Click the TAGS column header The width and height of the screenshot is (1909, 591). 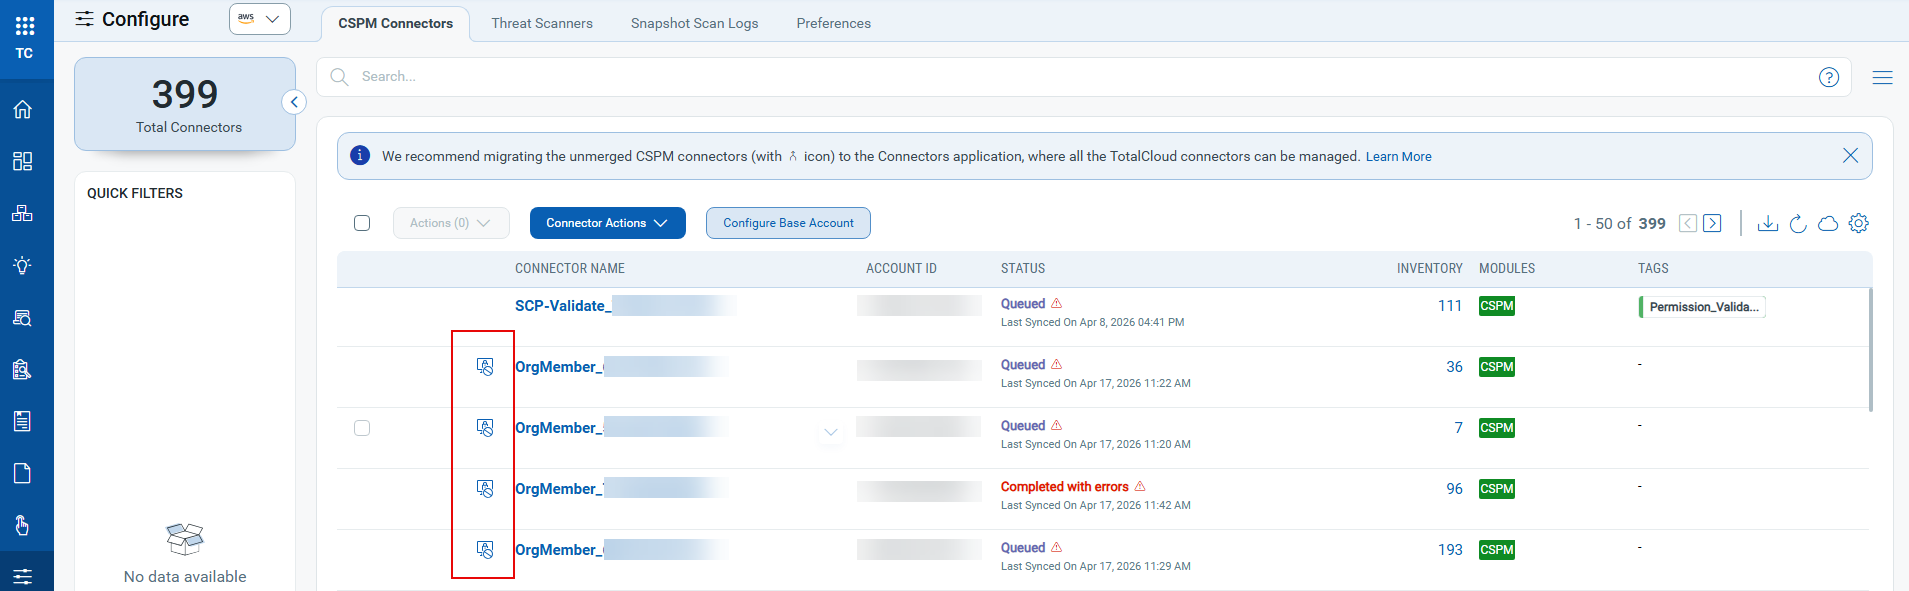[1653, 269]
